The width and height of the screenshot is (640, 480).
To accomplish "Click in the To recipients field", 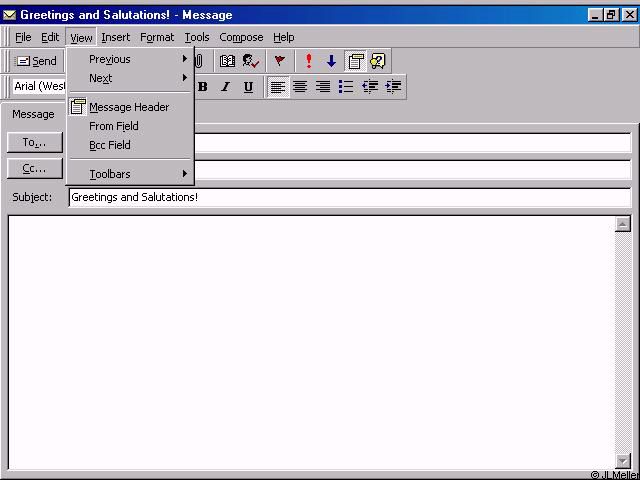I will (412, 143).
